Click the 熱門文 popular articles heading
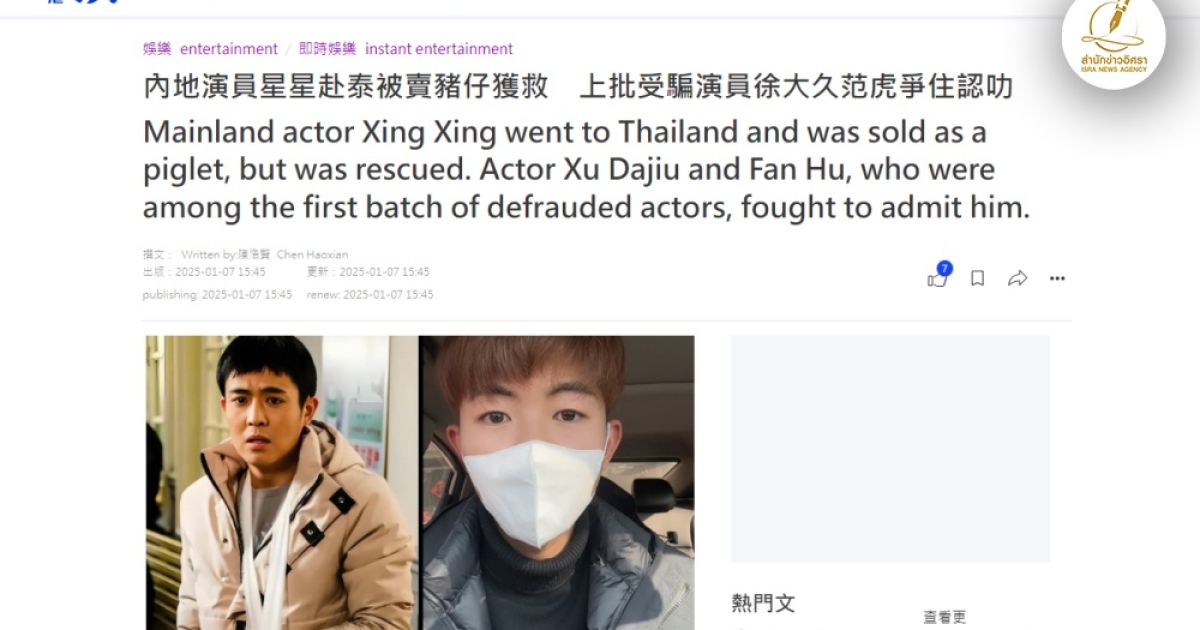This screenshot has height=630, width=1200. 763,603
